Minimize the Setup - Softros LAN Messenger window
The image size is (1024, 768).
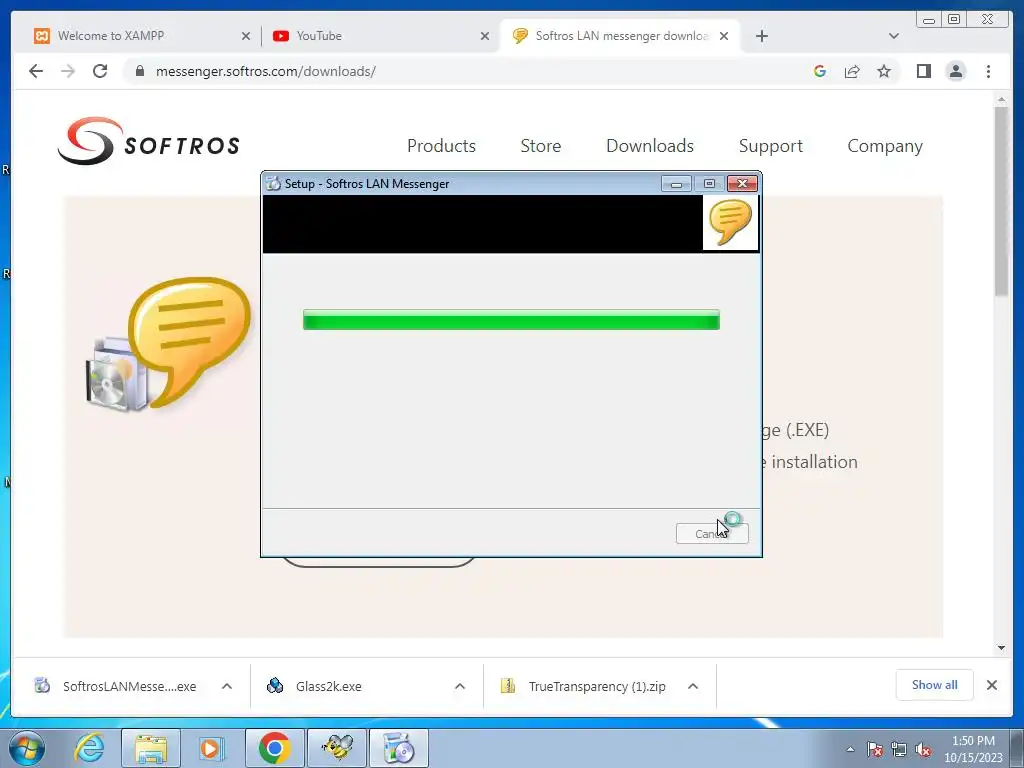(x=676, y=184)
